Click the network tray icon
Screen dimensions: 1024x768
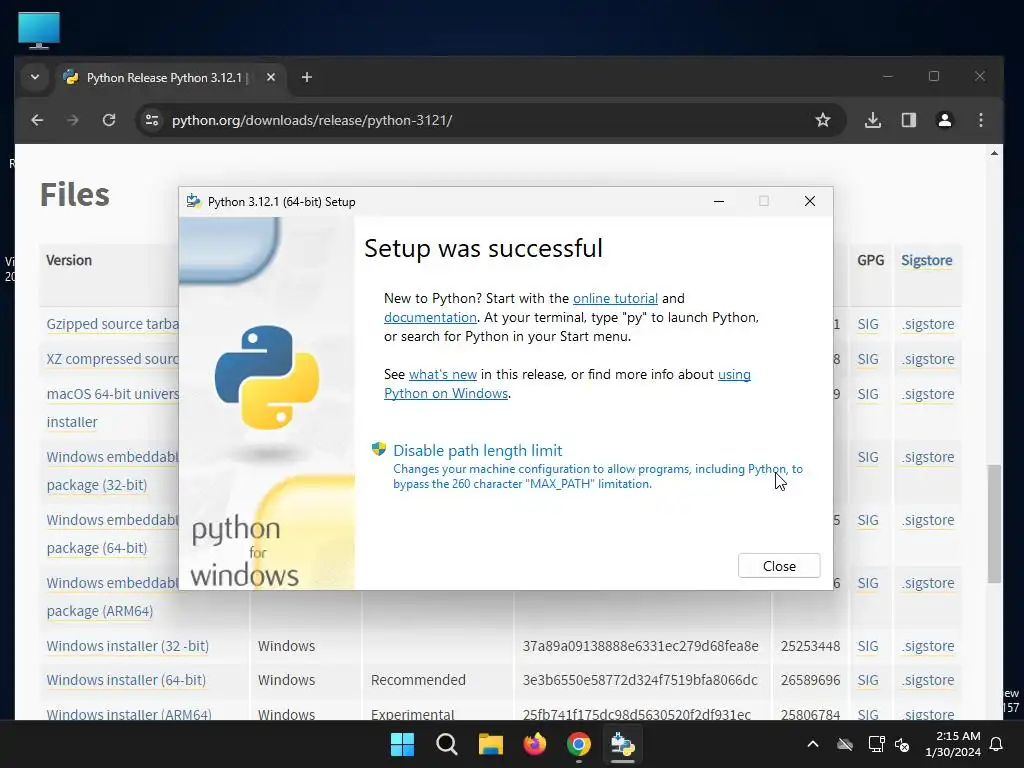(x=876, y=744)
